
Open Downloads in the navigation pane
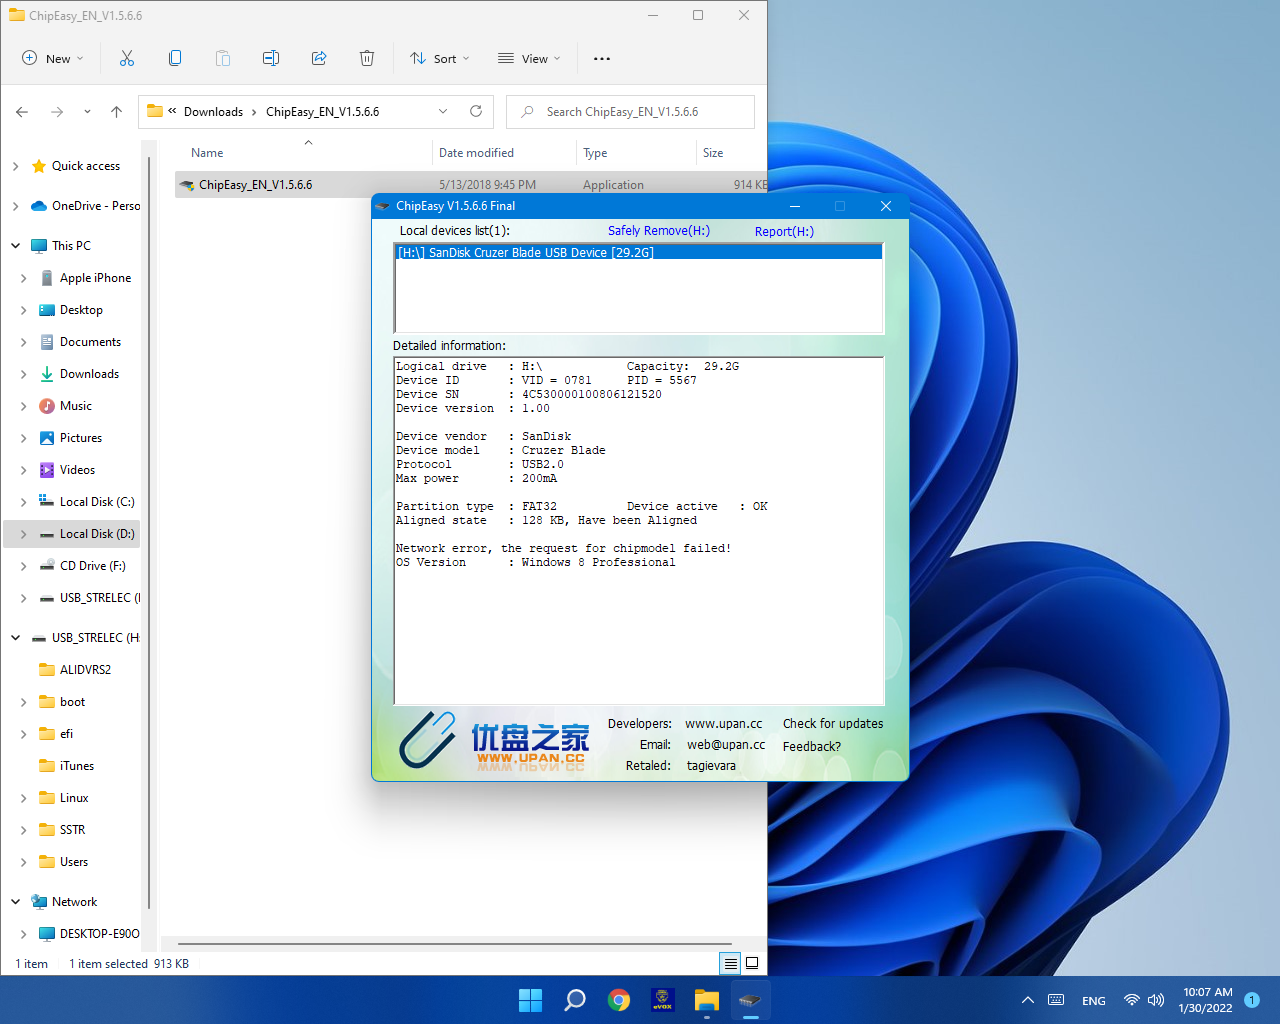pyautogui.click(x=89, y=374)
